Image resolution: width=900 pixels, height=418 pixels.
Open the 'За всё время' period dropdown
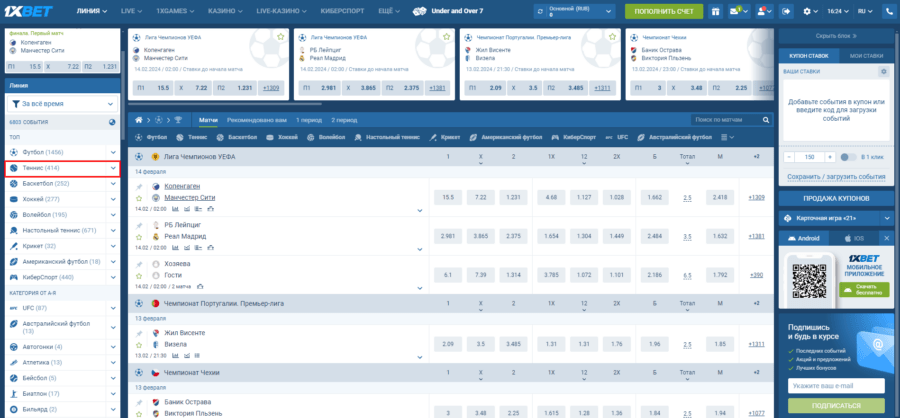[61, 103]
